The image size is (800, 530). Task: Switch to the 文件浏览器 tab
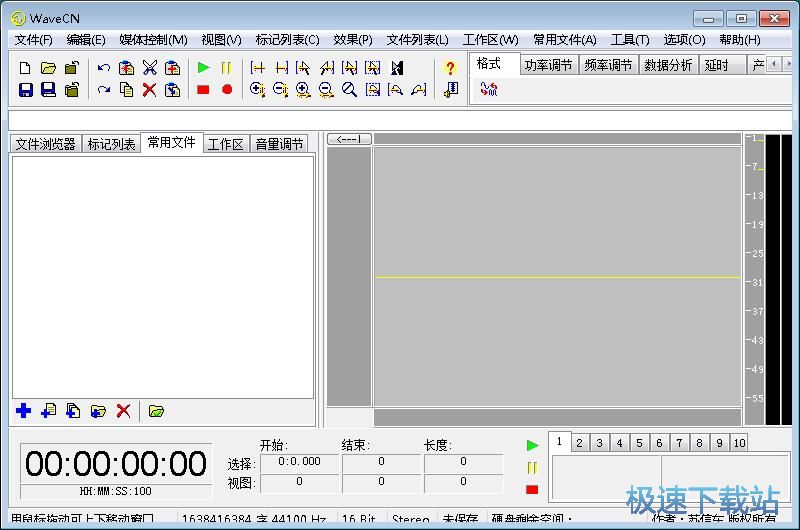tap(46, 144)
